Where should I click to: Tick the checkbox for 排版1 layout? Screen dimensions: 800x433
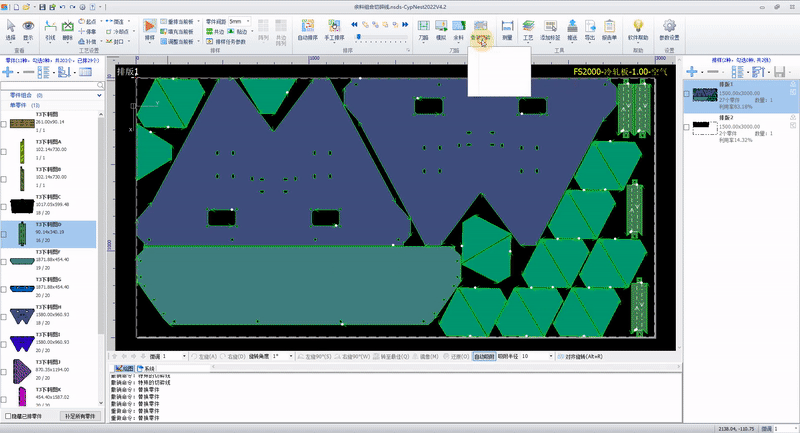tap(686, 94)
